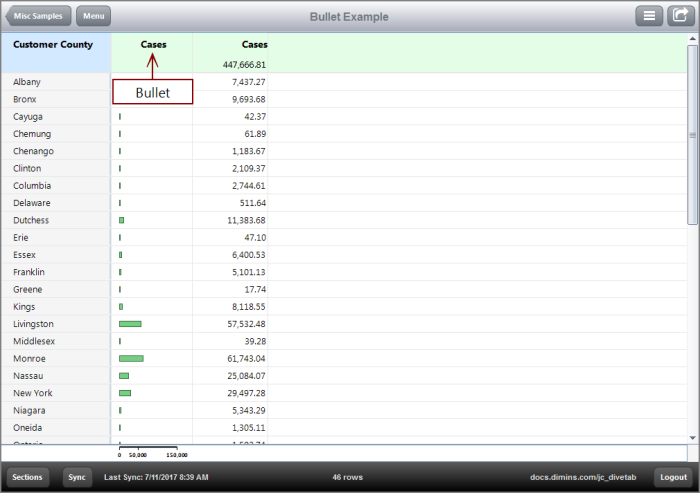Select the Livingston county row
This screenshot has width=700, height=493.
(344, 324)
